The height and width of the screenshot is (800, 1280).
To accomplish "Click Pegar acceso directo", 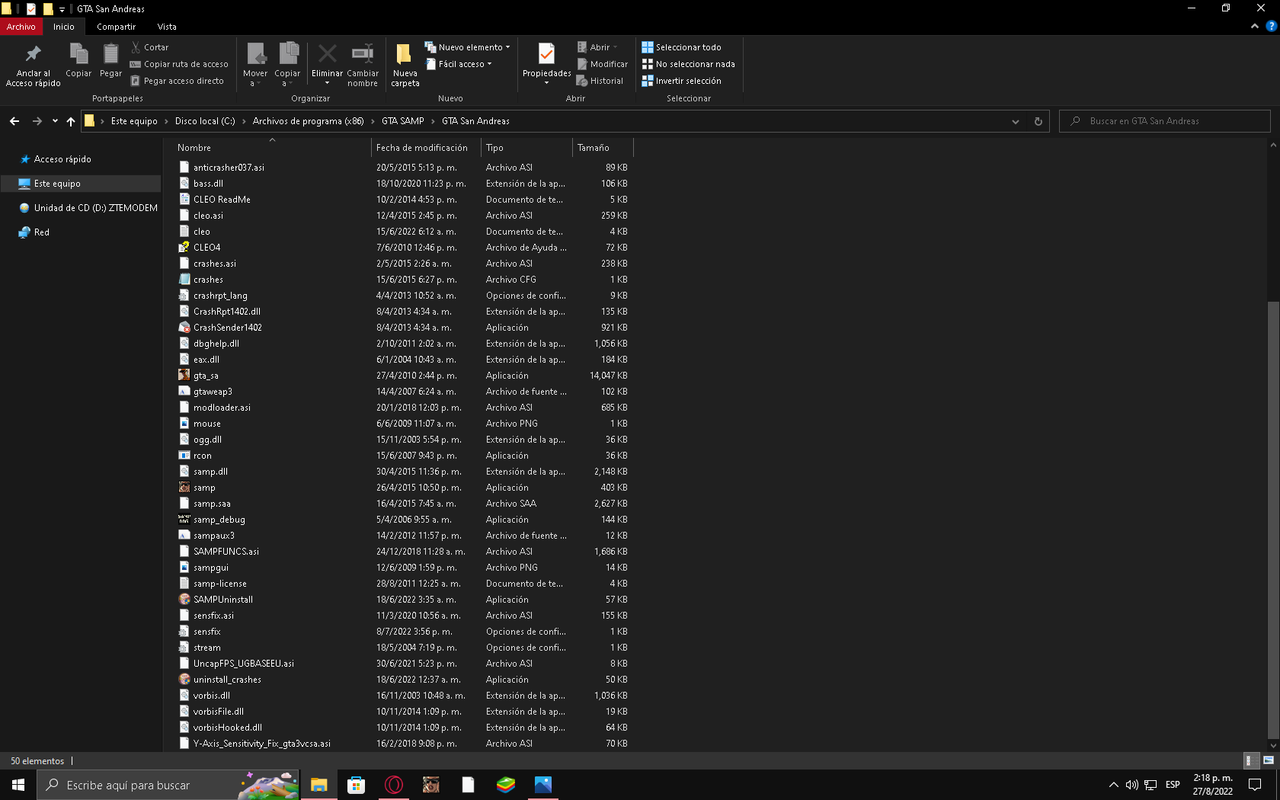I will [x=178, y=81].
